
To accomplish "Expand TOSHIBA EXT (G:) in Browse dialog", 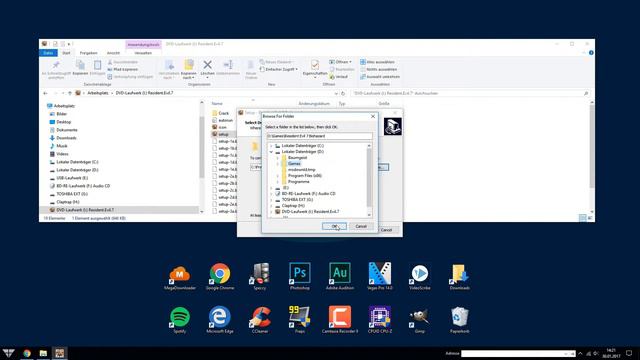I will click(271, 200).
